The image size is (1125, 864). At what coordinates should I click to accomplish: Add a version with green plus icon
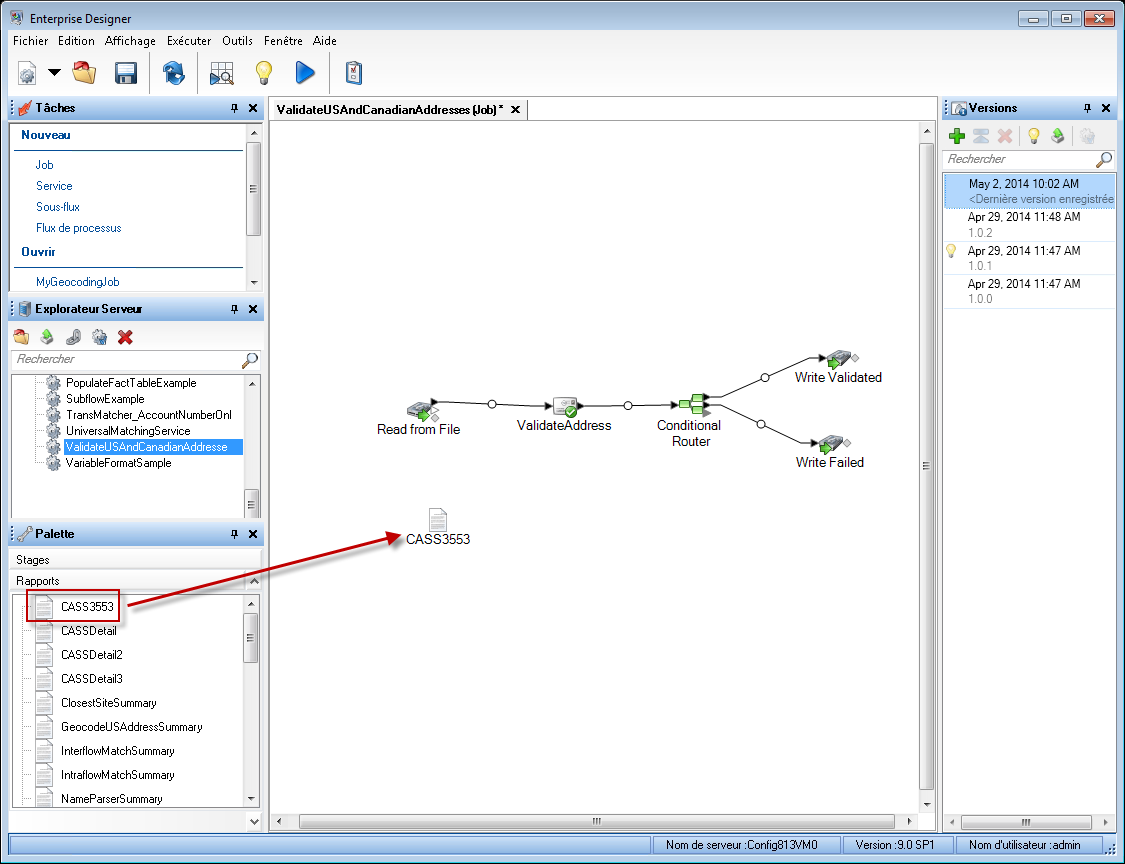point(957,136)
